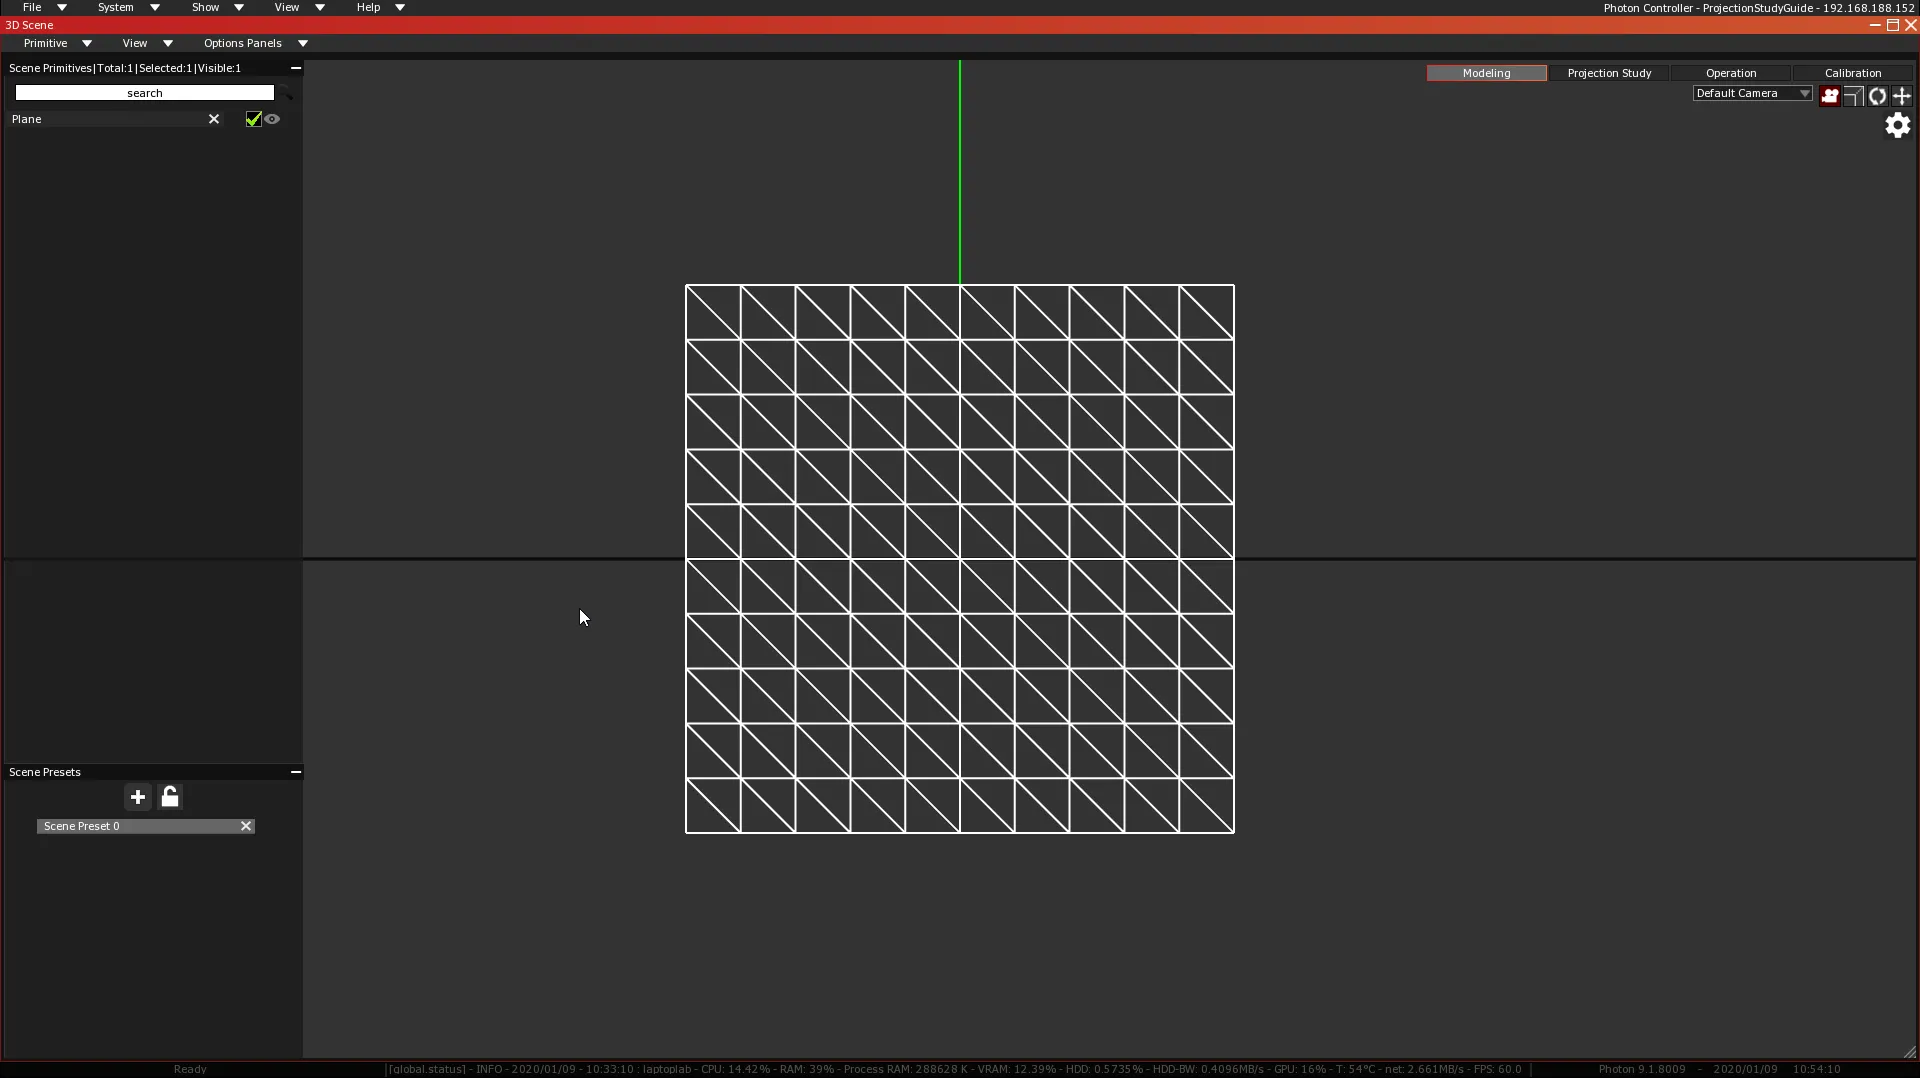Viewport: 1920px width, 1078px height.
Task: Click the rotate camera icon
Action: tap(1878, 96)
